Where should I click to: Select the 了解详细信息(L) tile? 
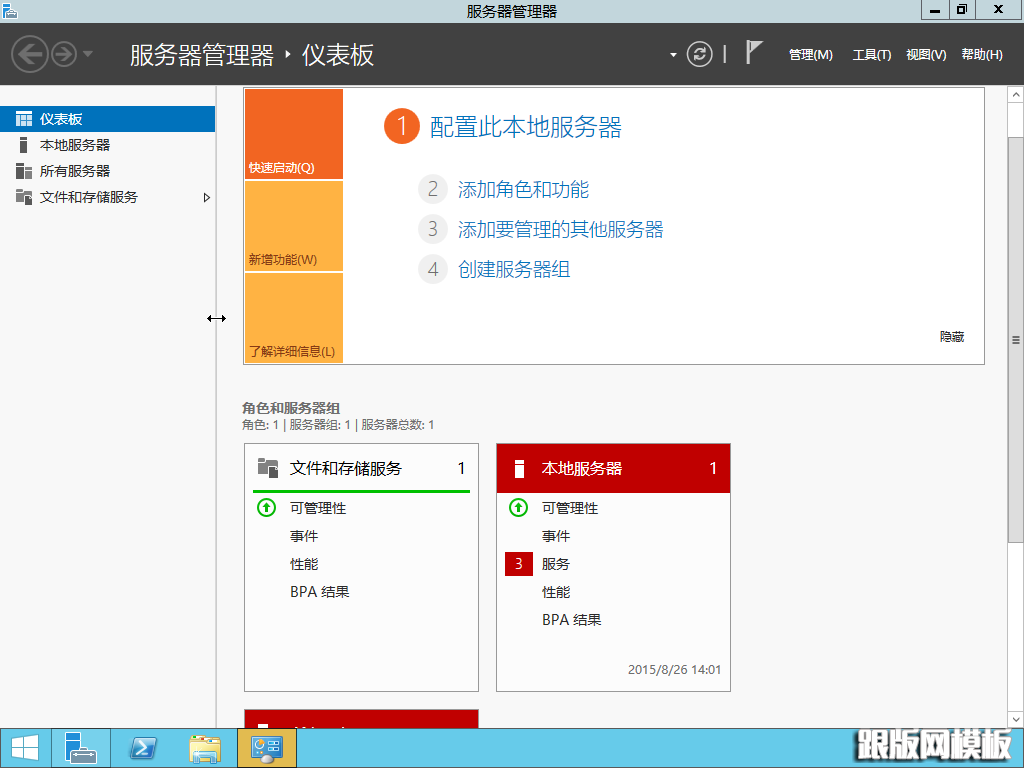[x=294, y=318]
